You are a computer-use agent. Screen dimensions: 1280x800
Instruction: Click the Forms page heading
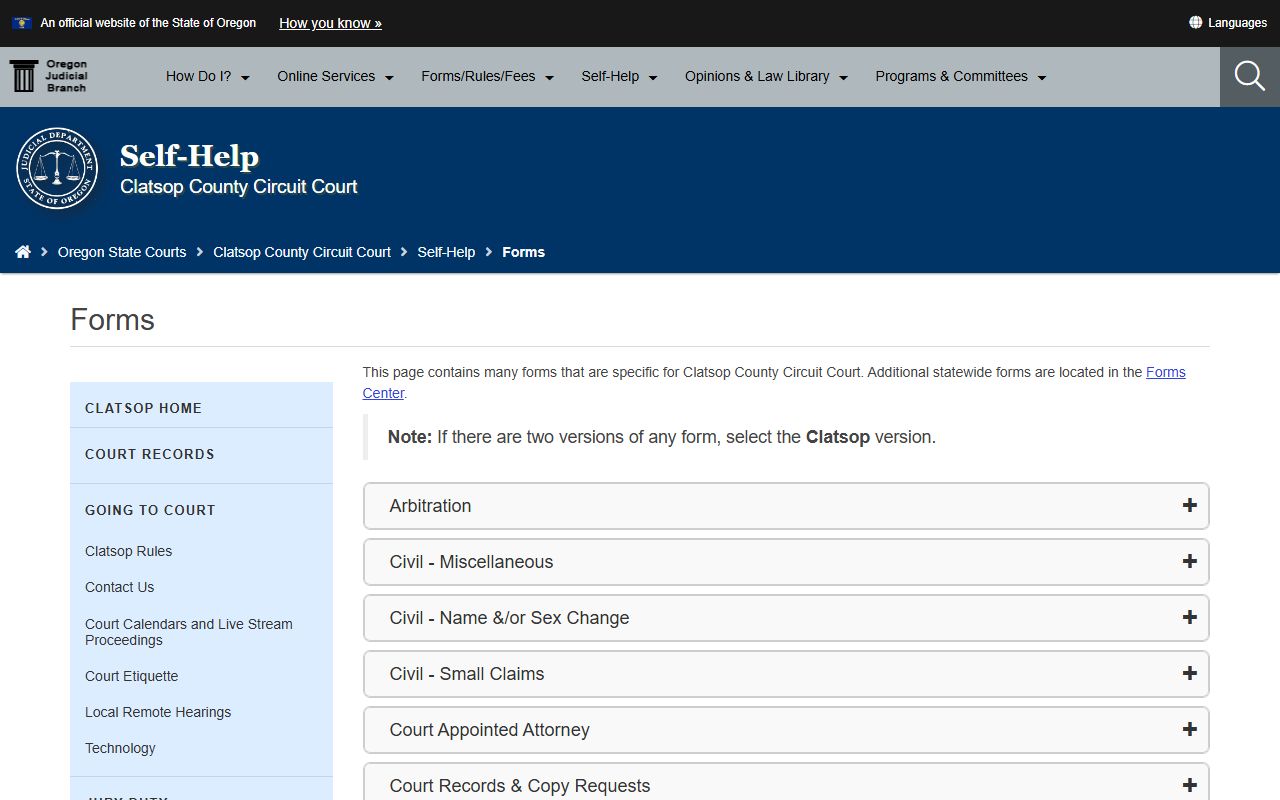[112, 320]
